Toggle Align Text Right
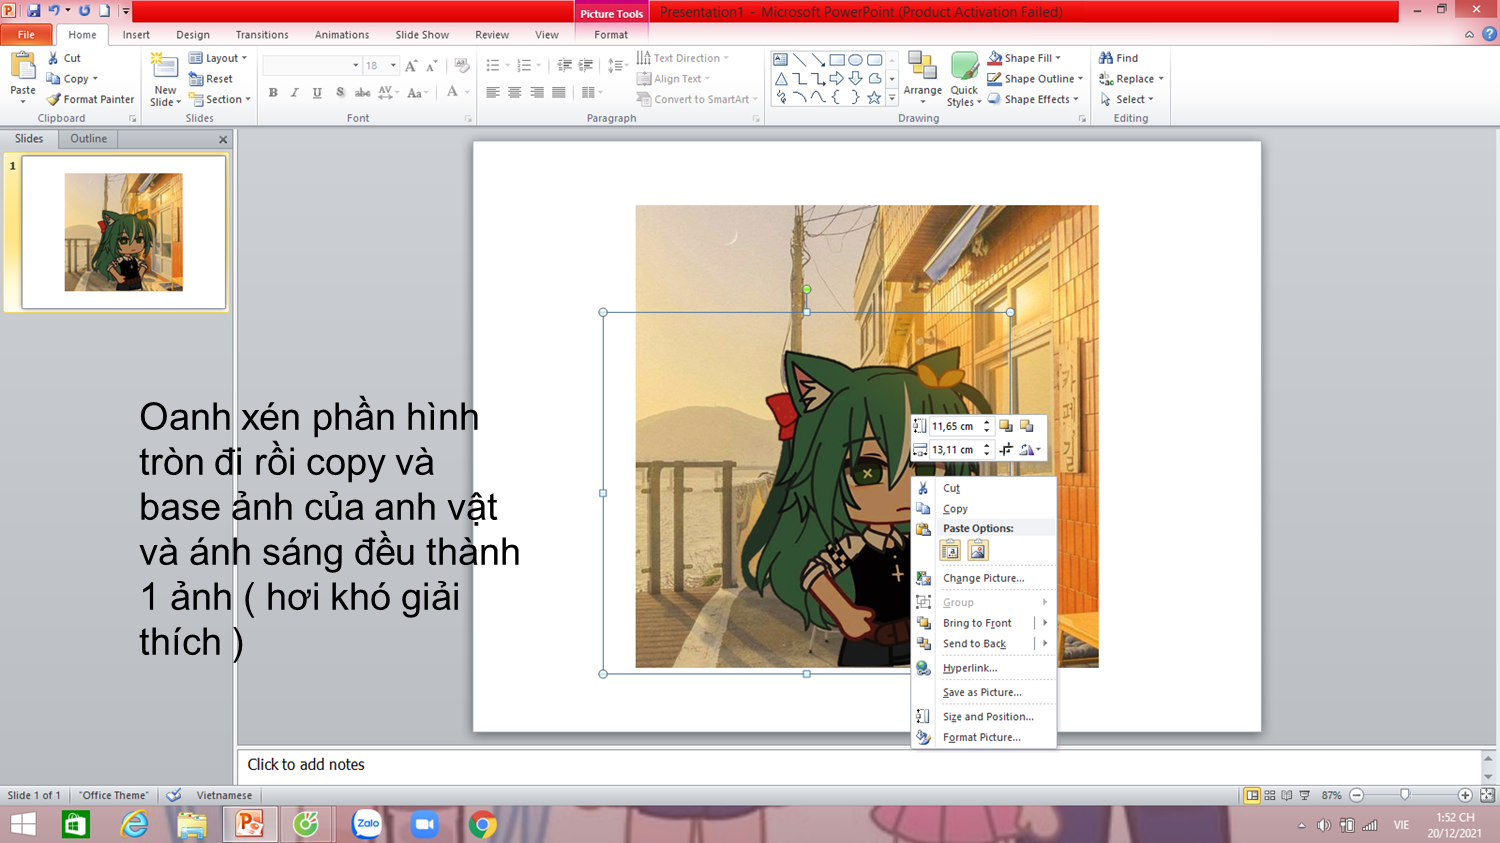This screenshot has width=1500, height=843. tap(537, 93)
